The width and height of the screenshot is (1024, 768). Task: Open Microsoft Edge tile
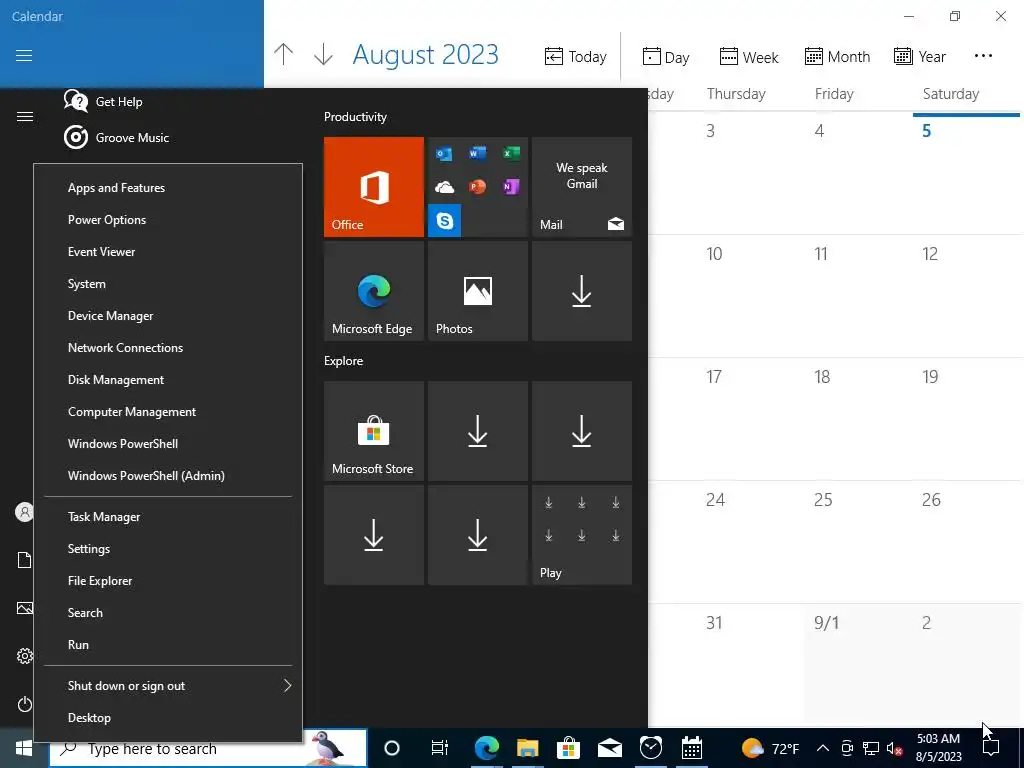click(374, 291)
